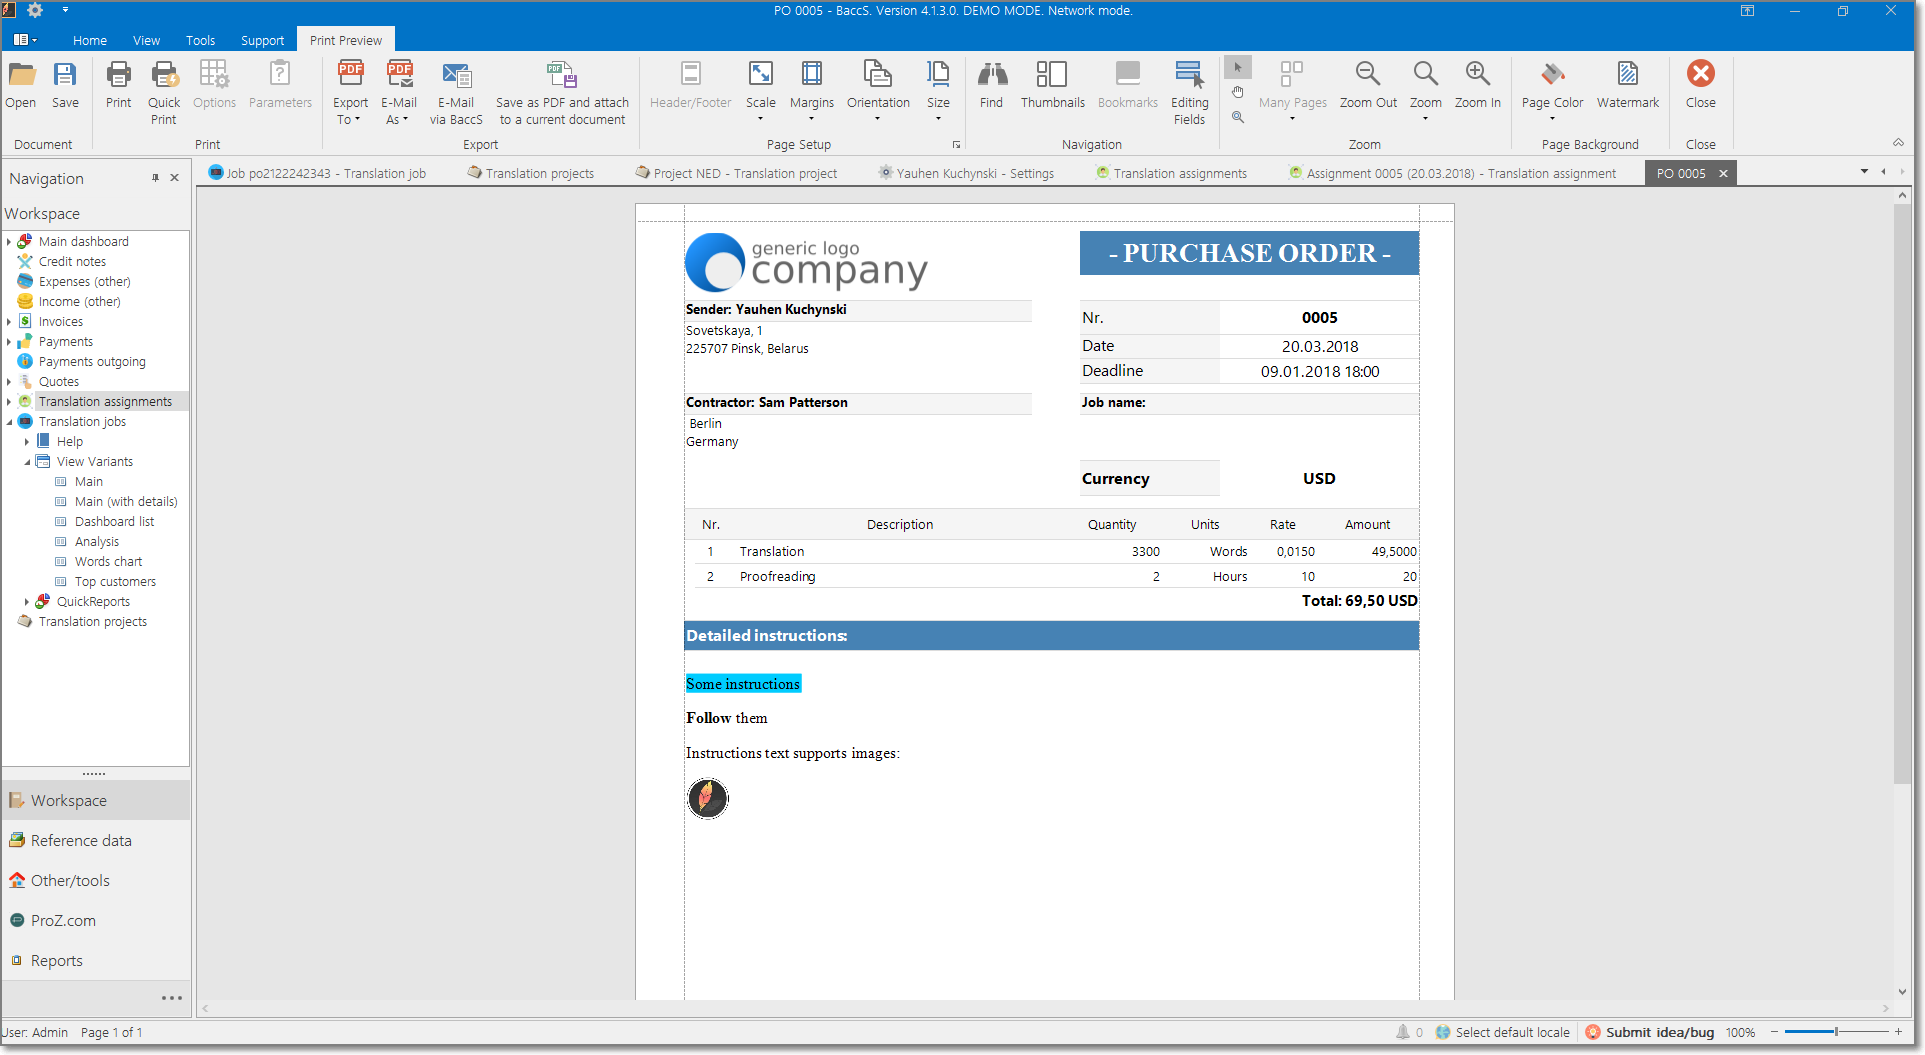
Task: Click E-Mail via BaccS icon
Action: pyautogui.click(x=456, y=92)
